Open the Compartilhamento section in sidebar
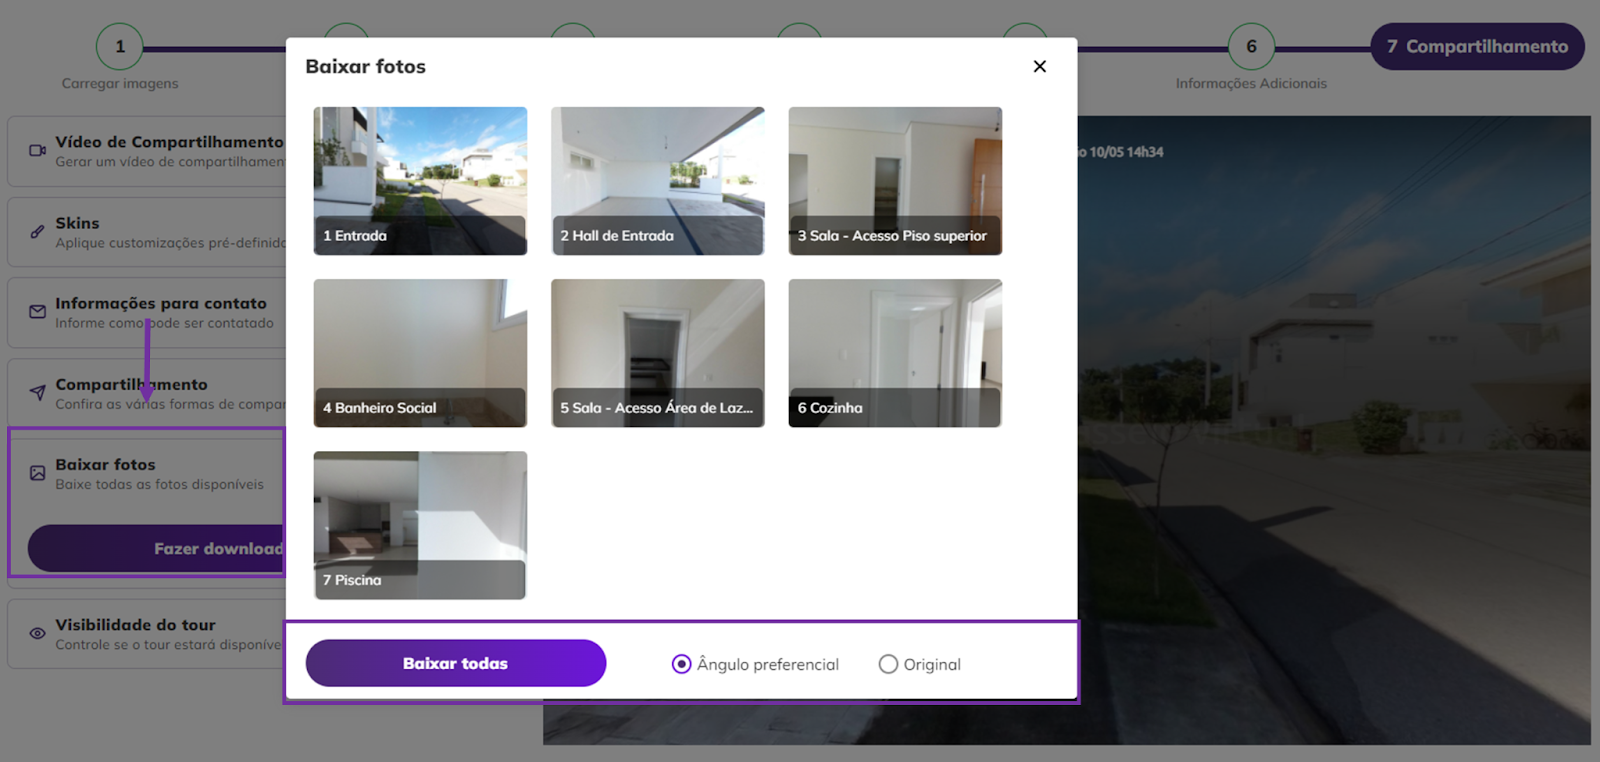 coord(147,393)
